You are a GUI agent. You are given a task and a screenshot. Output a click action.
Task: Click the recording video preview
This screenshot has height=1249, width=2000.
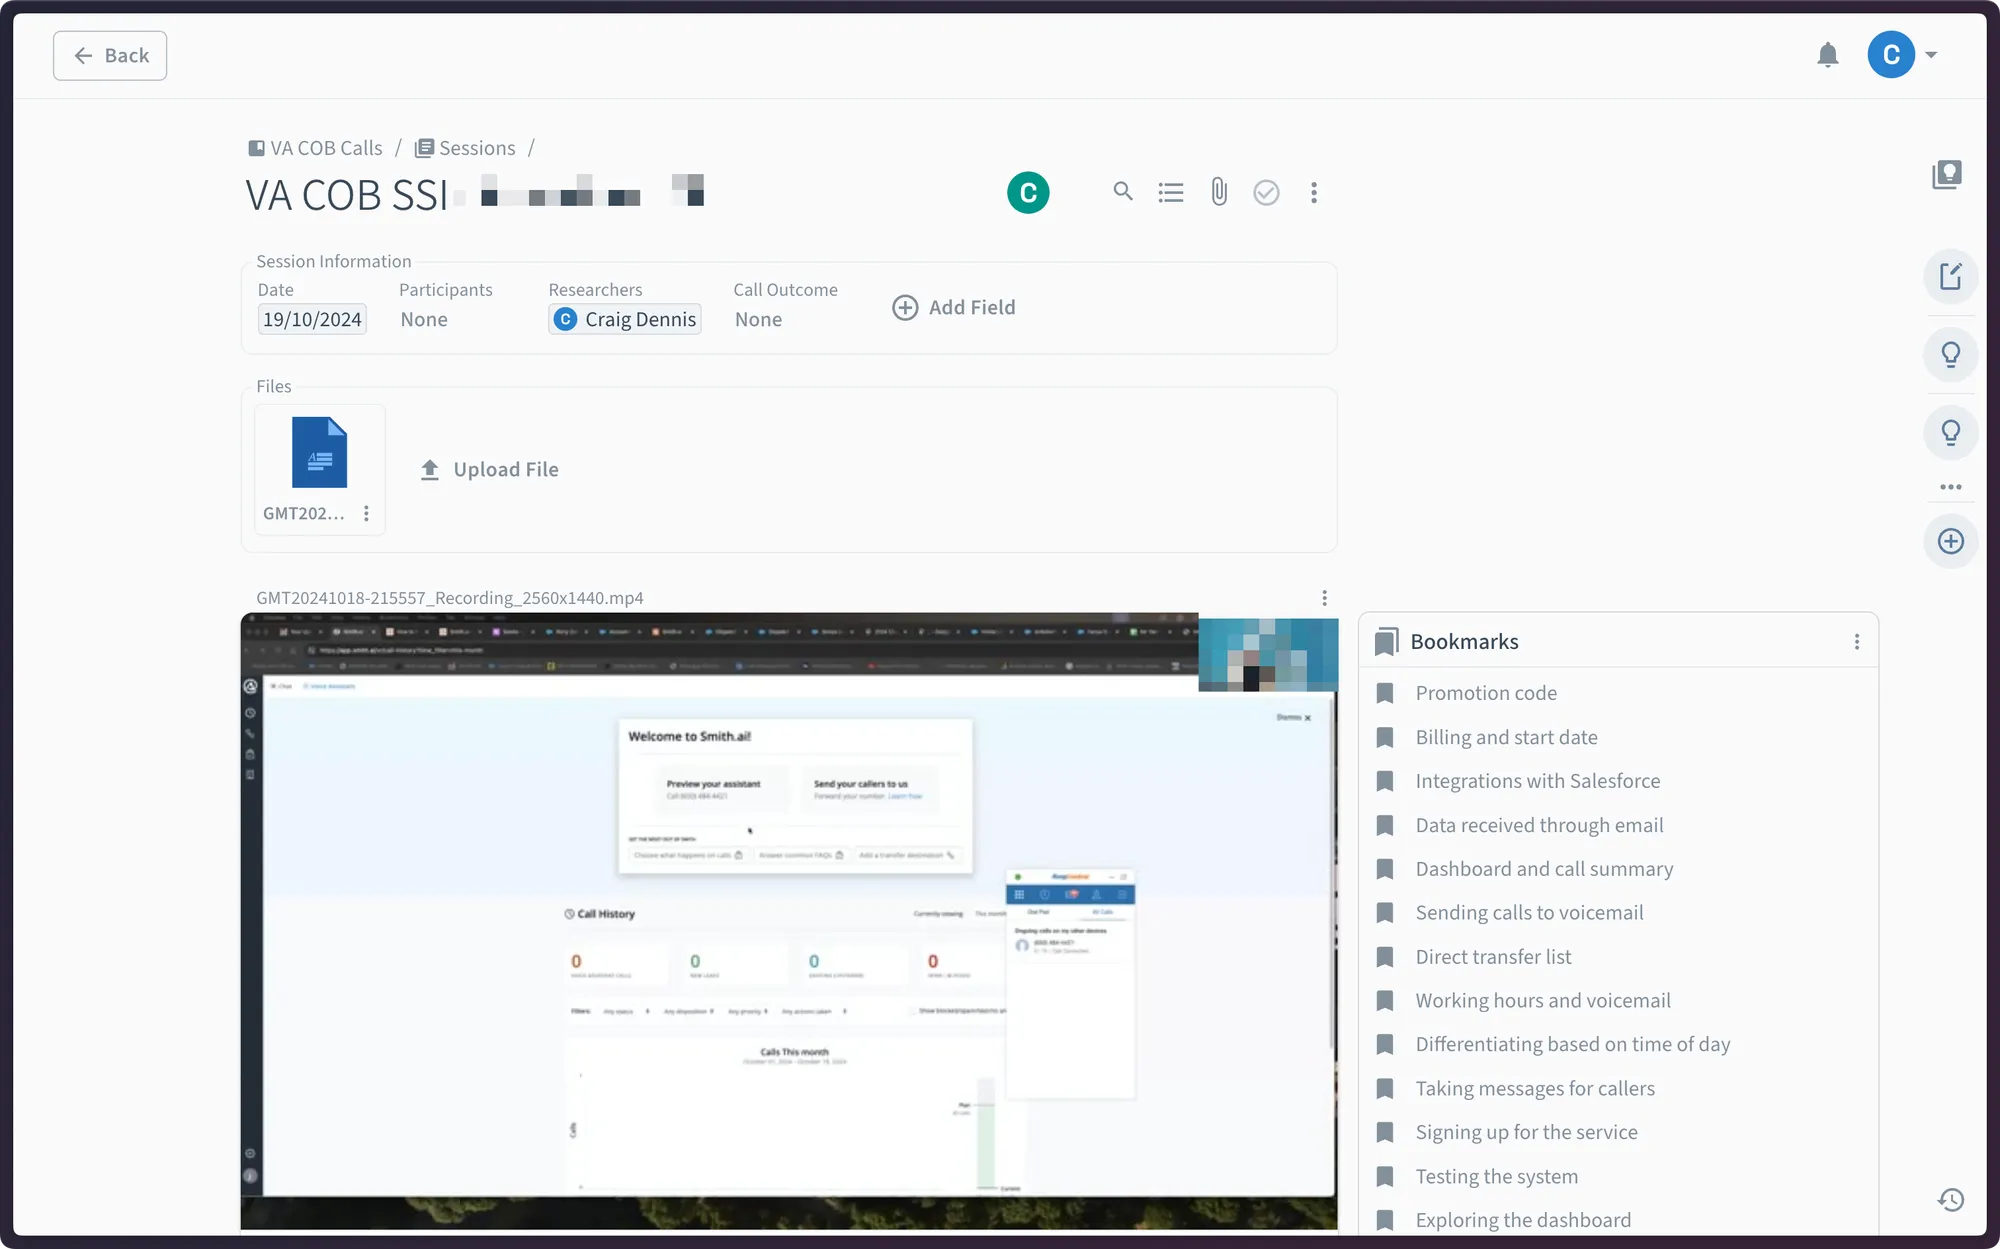coord(789,920)
